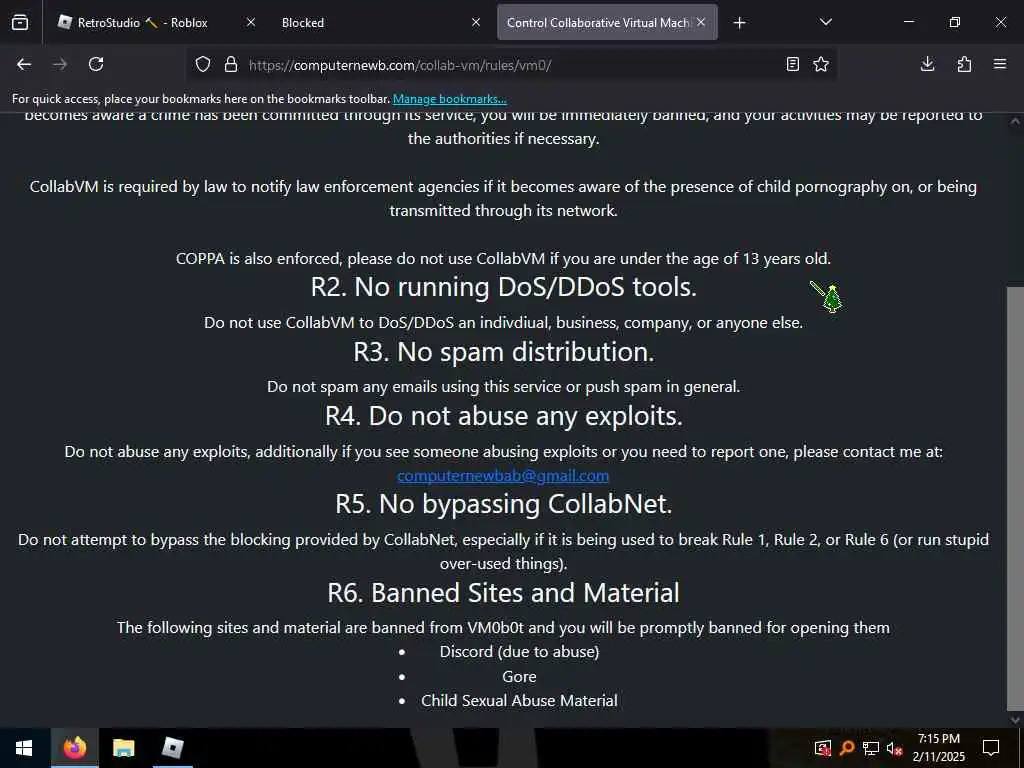Expand the list all tabs chevron
This screenshot has width=1024, height=768.
[x=825, y=22]
